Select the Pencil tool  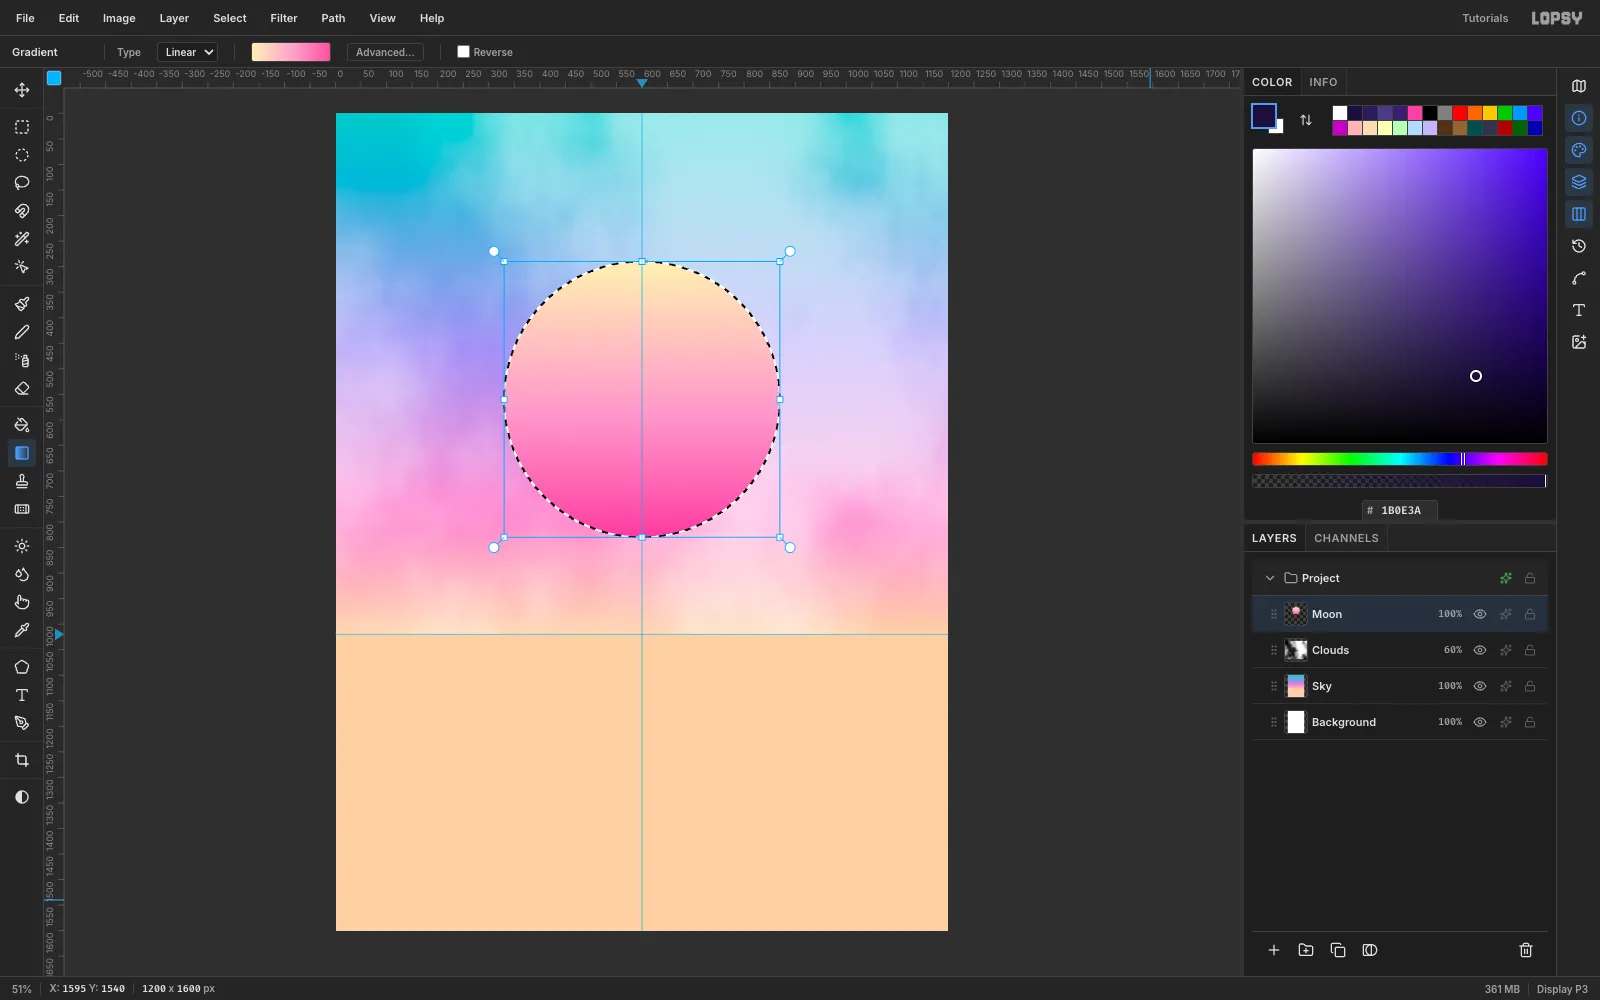[x=22, y=332]
